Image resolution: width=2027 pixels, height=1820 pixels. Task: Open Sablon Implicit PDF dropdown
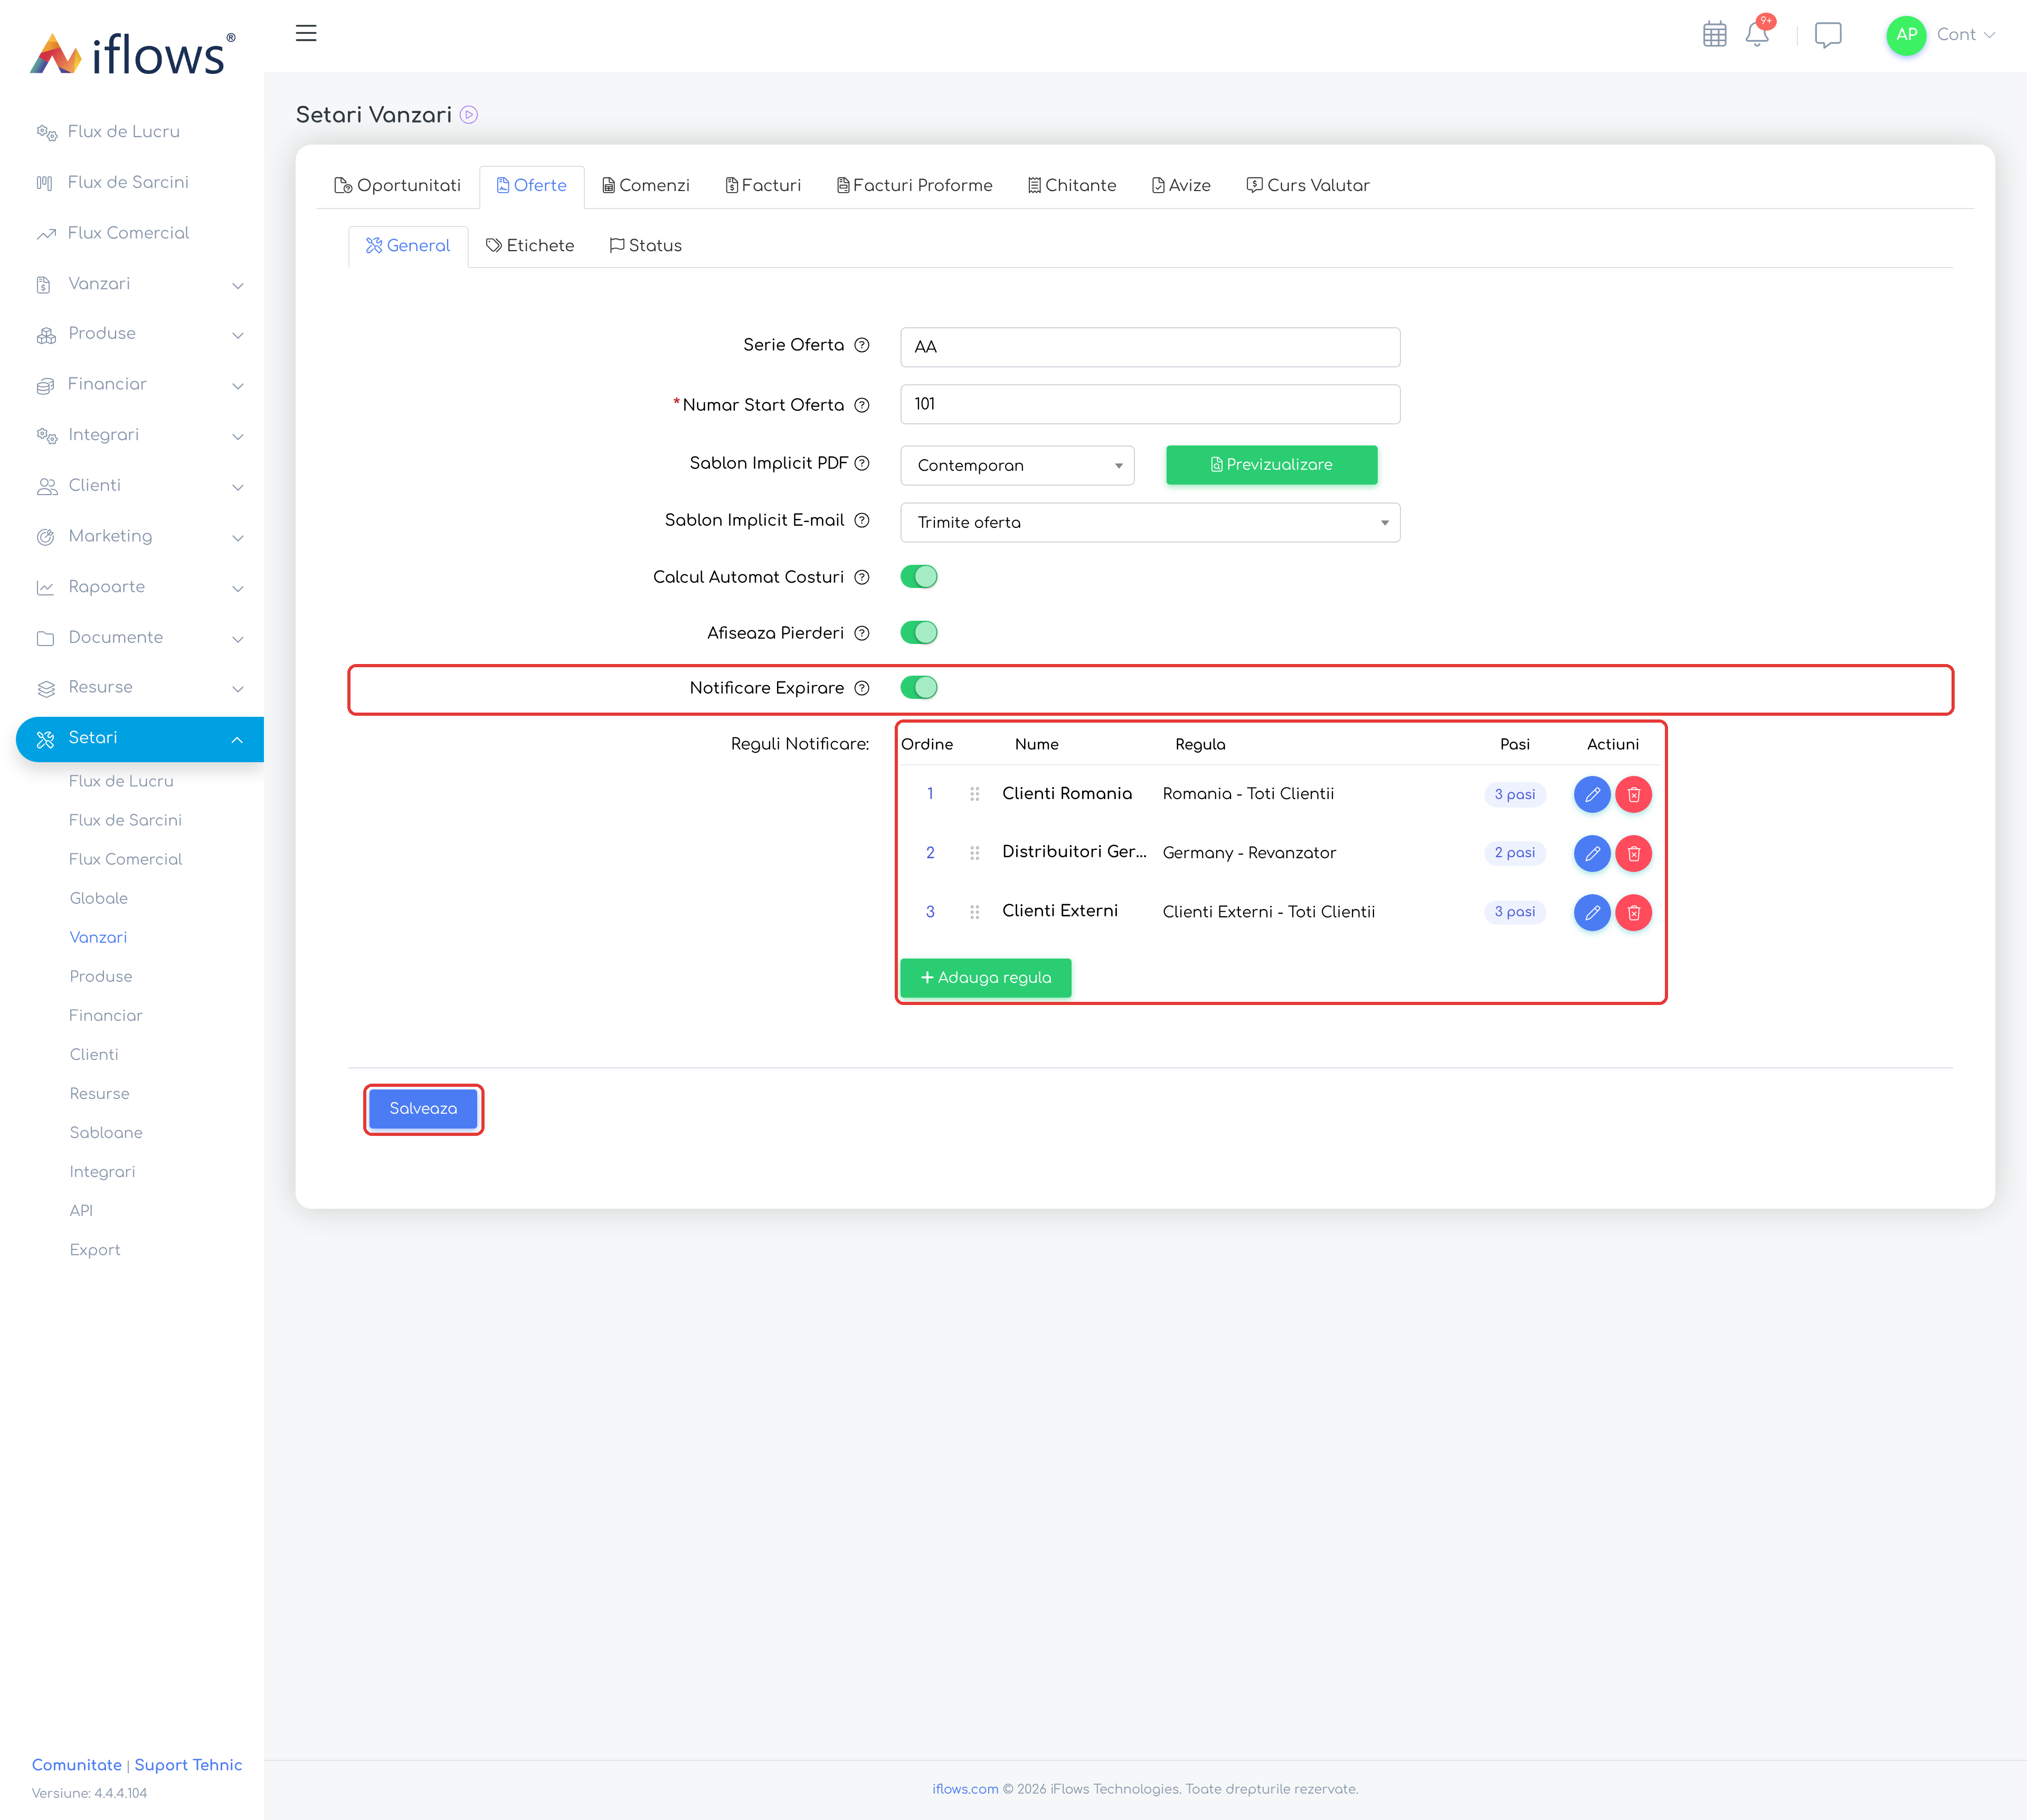(x=1017, y=465)
